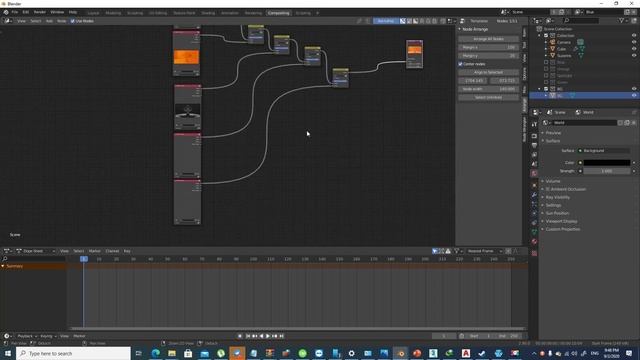The width and height of the screenshot is (640, 360).
Task: Open the Physics properties tab icon
Action: (x=534, y=213)
